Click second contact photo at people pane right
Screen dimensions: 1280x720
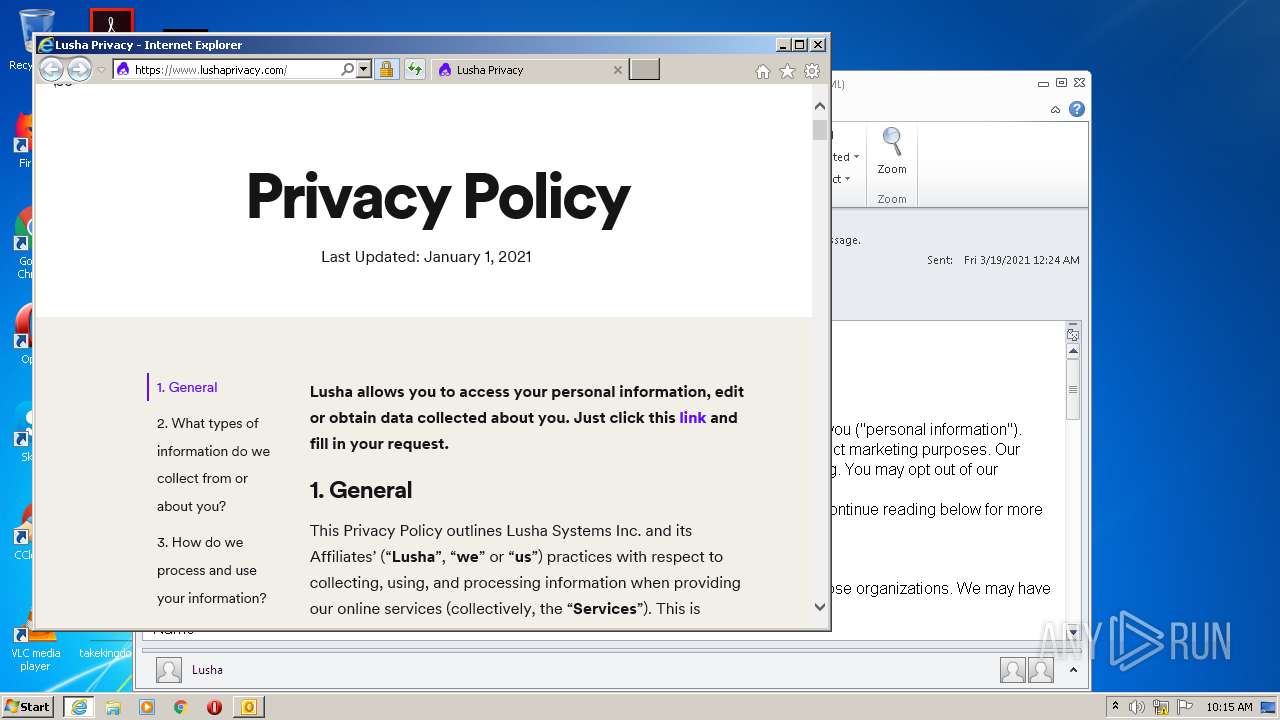point(1041,670)
